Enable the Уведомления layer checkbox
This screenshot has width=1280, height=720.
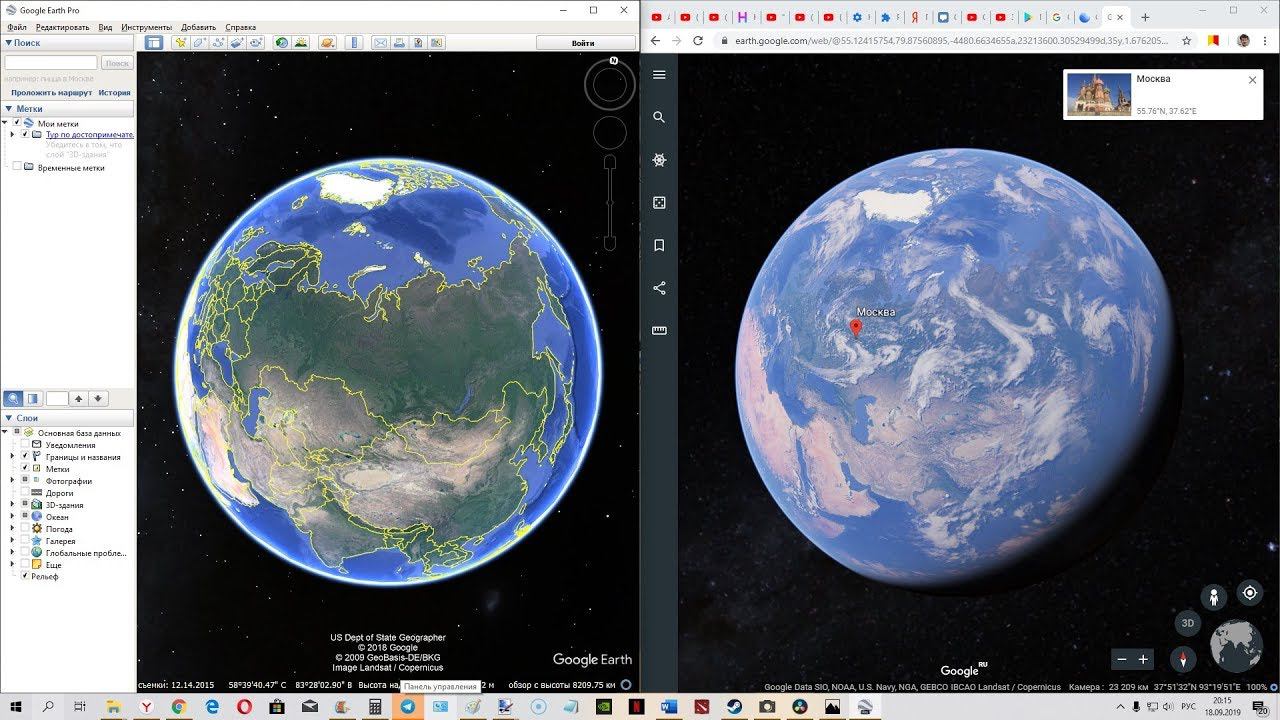25,445
